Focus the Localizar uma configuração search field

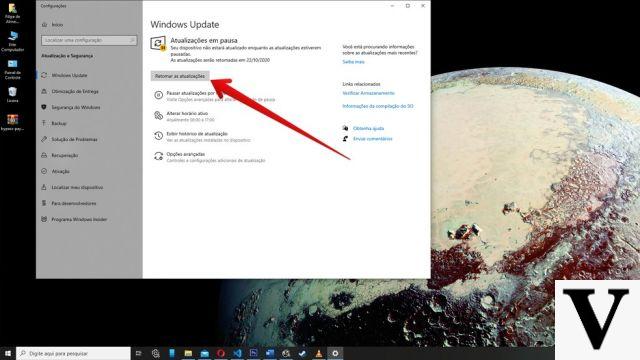pos(89,40)
